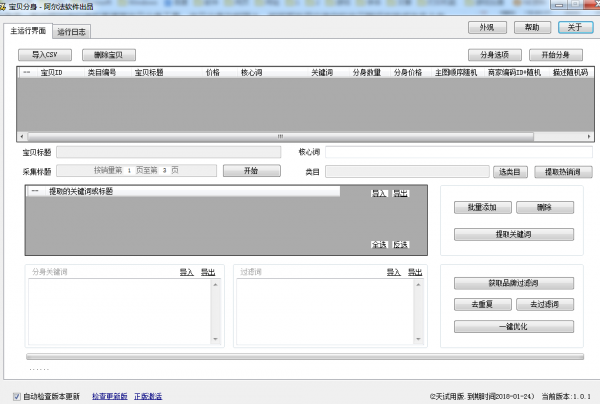Open the 检查更新版 link
Image resolution: width=600 pixels, height=404 pixels.
pos(109,396)
